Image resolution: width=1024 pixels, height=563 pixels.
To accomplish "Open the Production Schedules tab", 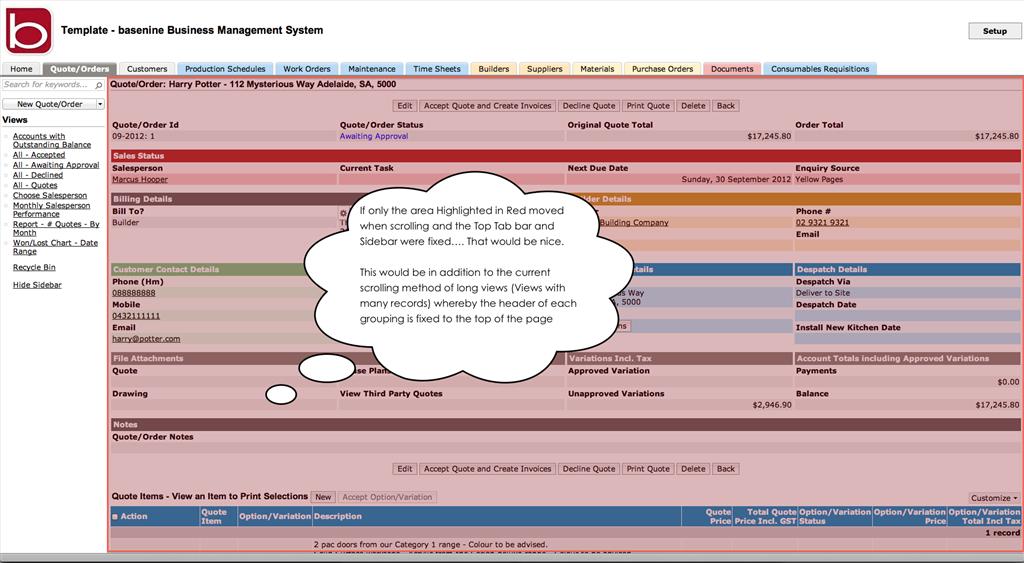I will pos(225,69).
